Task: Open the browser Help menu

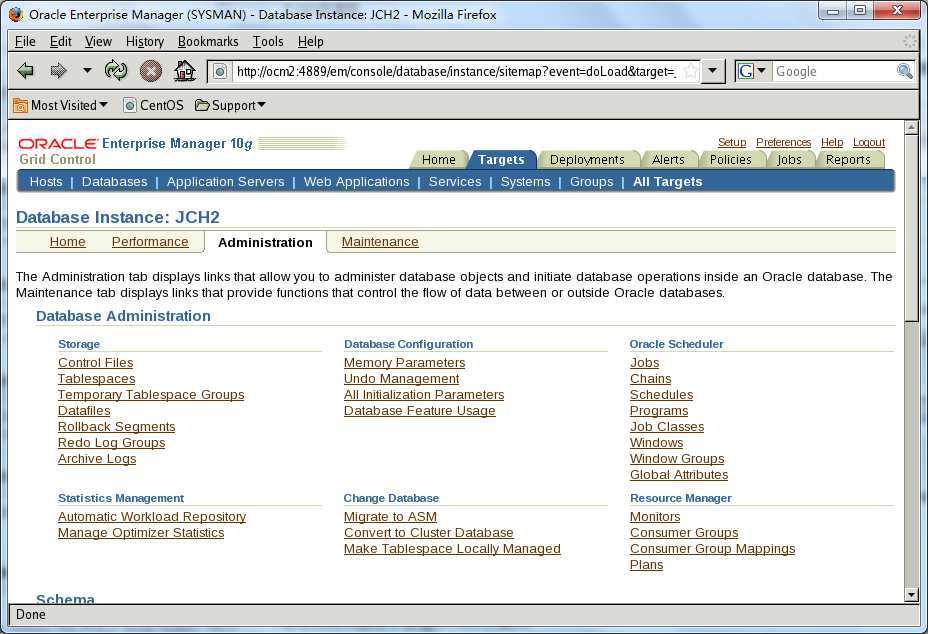Action: [310, 41]
